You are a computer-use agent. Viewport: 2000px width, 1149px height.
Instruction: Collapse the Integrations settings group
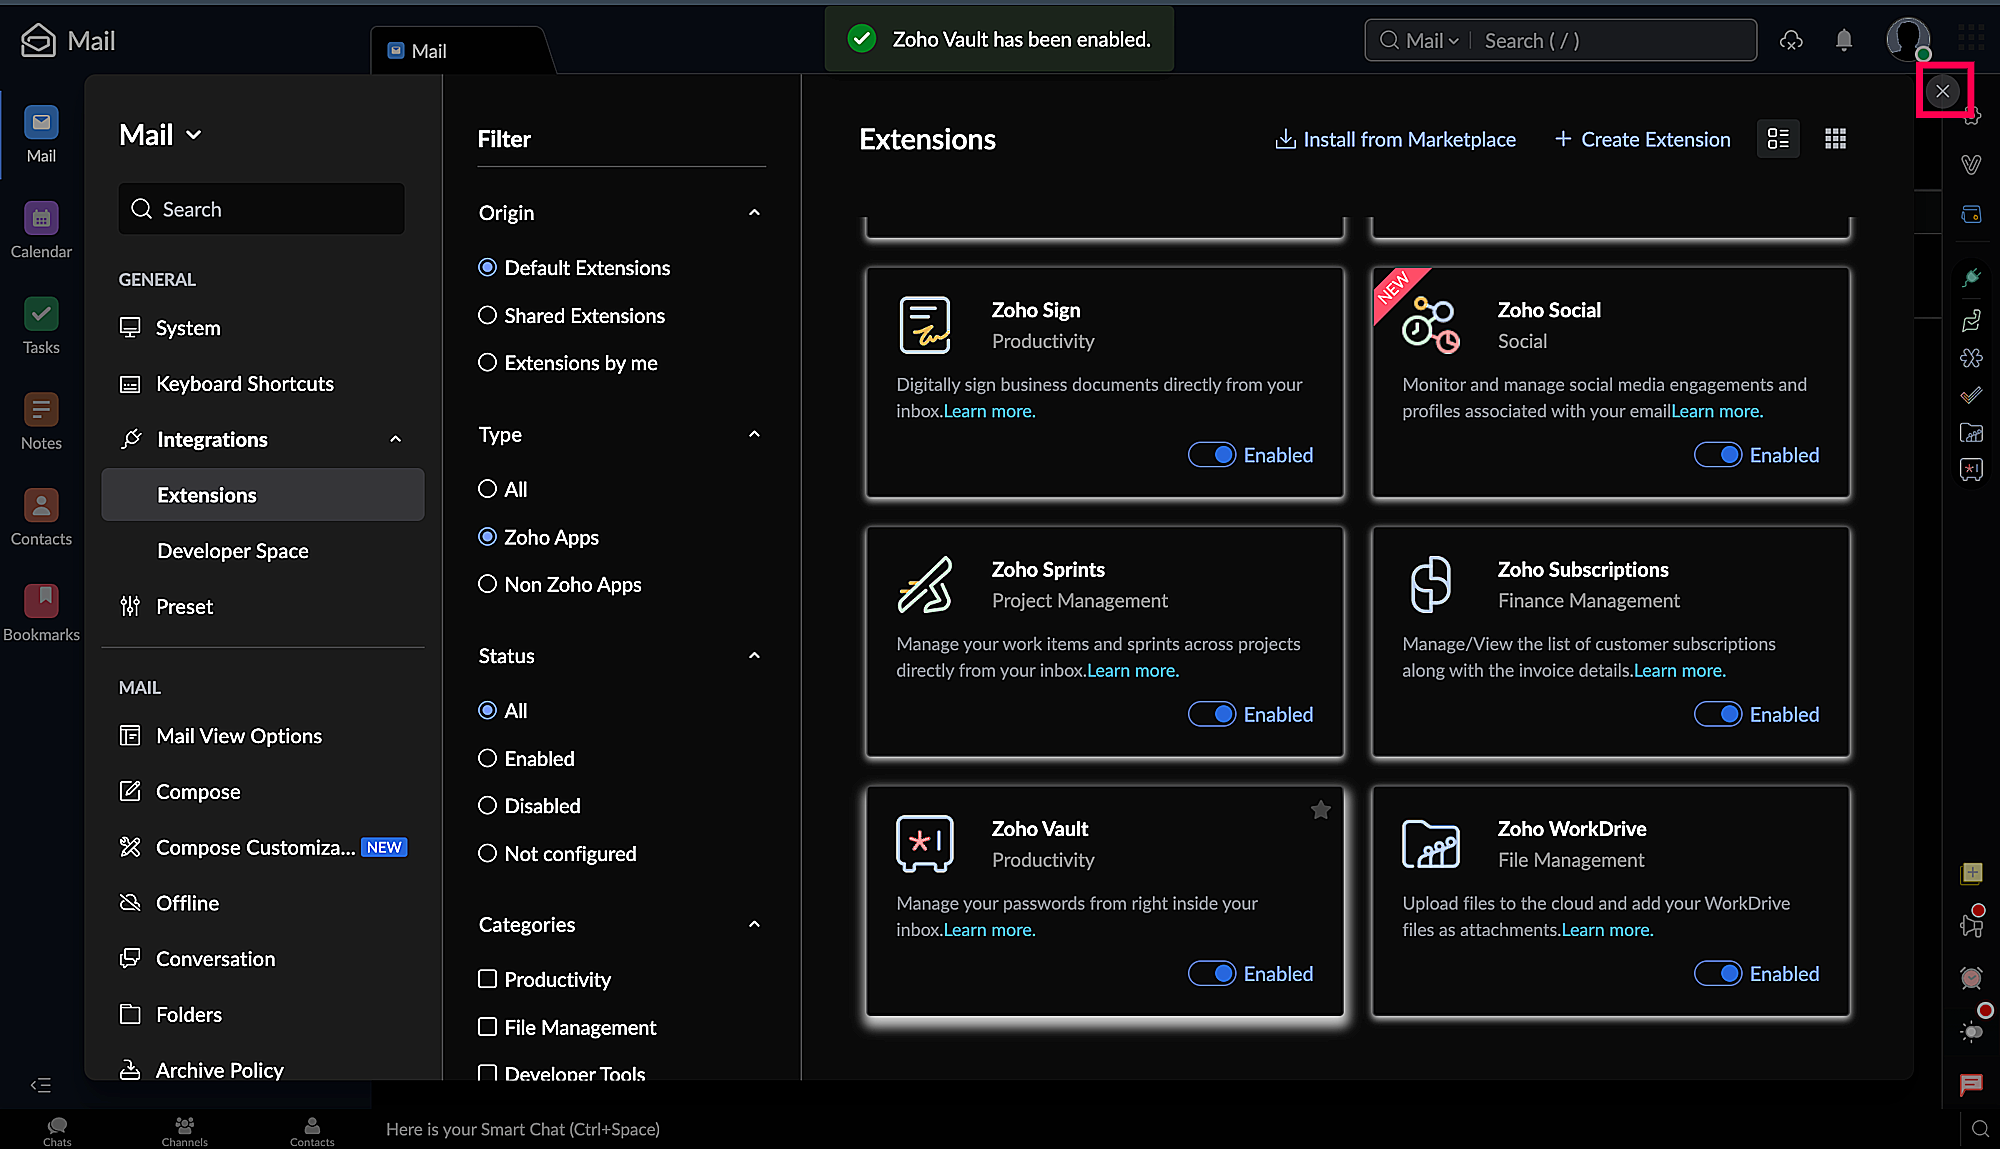pos(395,439)
